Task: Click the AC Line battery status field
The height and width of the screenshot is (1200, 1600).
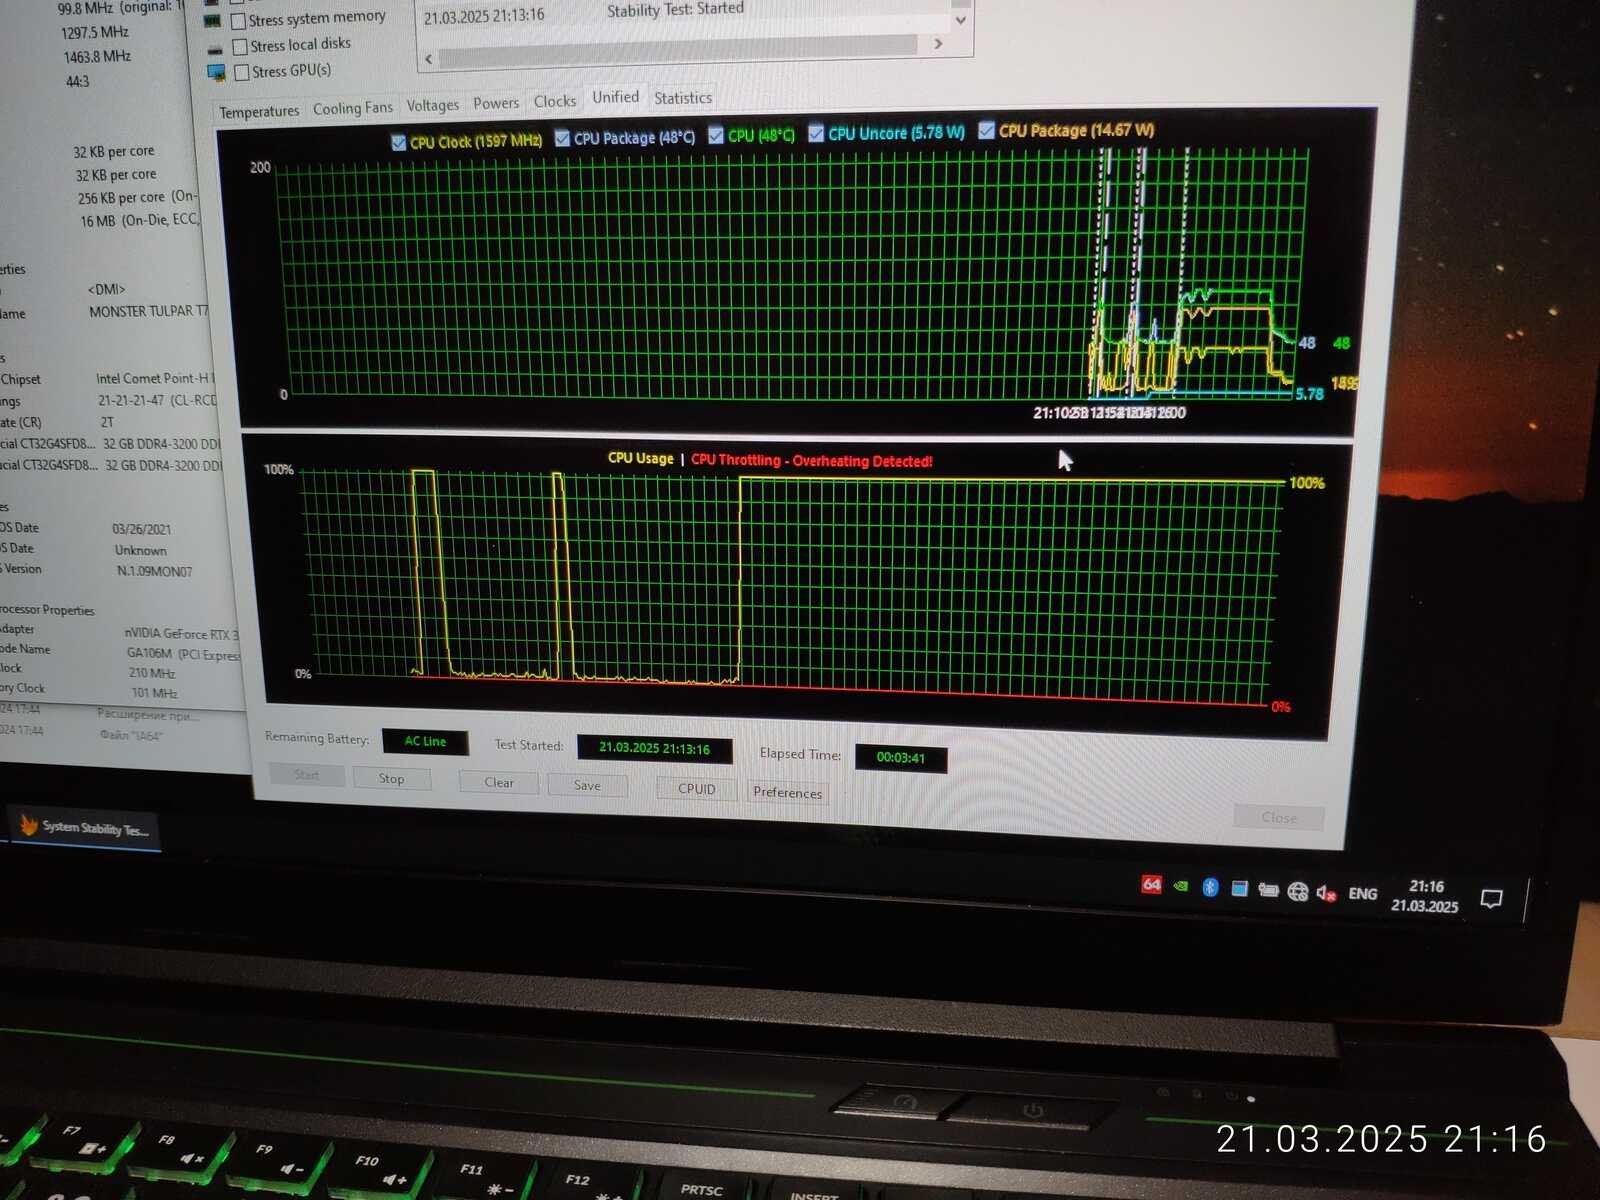Action: (425, 741)
